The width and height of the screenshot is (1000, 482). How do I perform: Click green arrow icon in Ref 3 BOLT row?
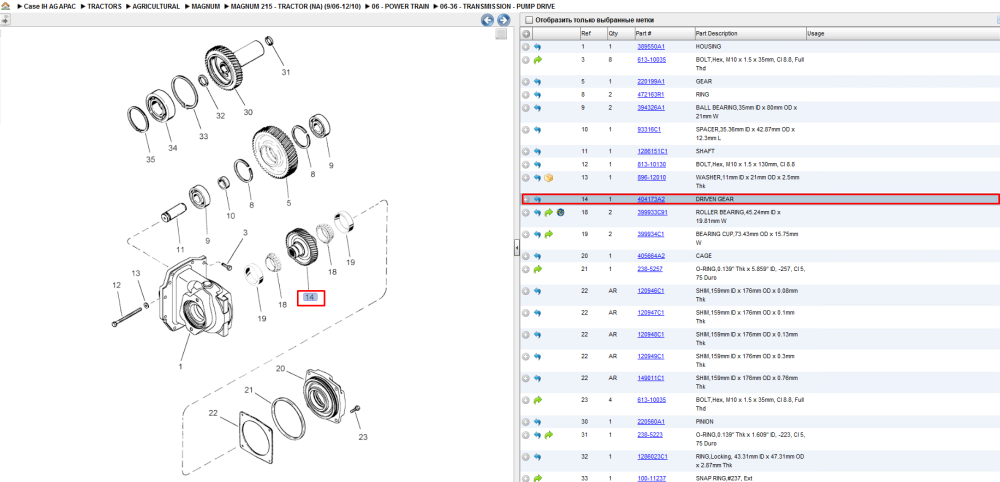[x=538, y=59]
